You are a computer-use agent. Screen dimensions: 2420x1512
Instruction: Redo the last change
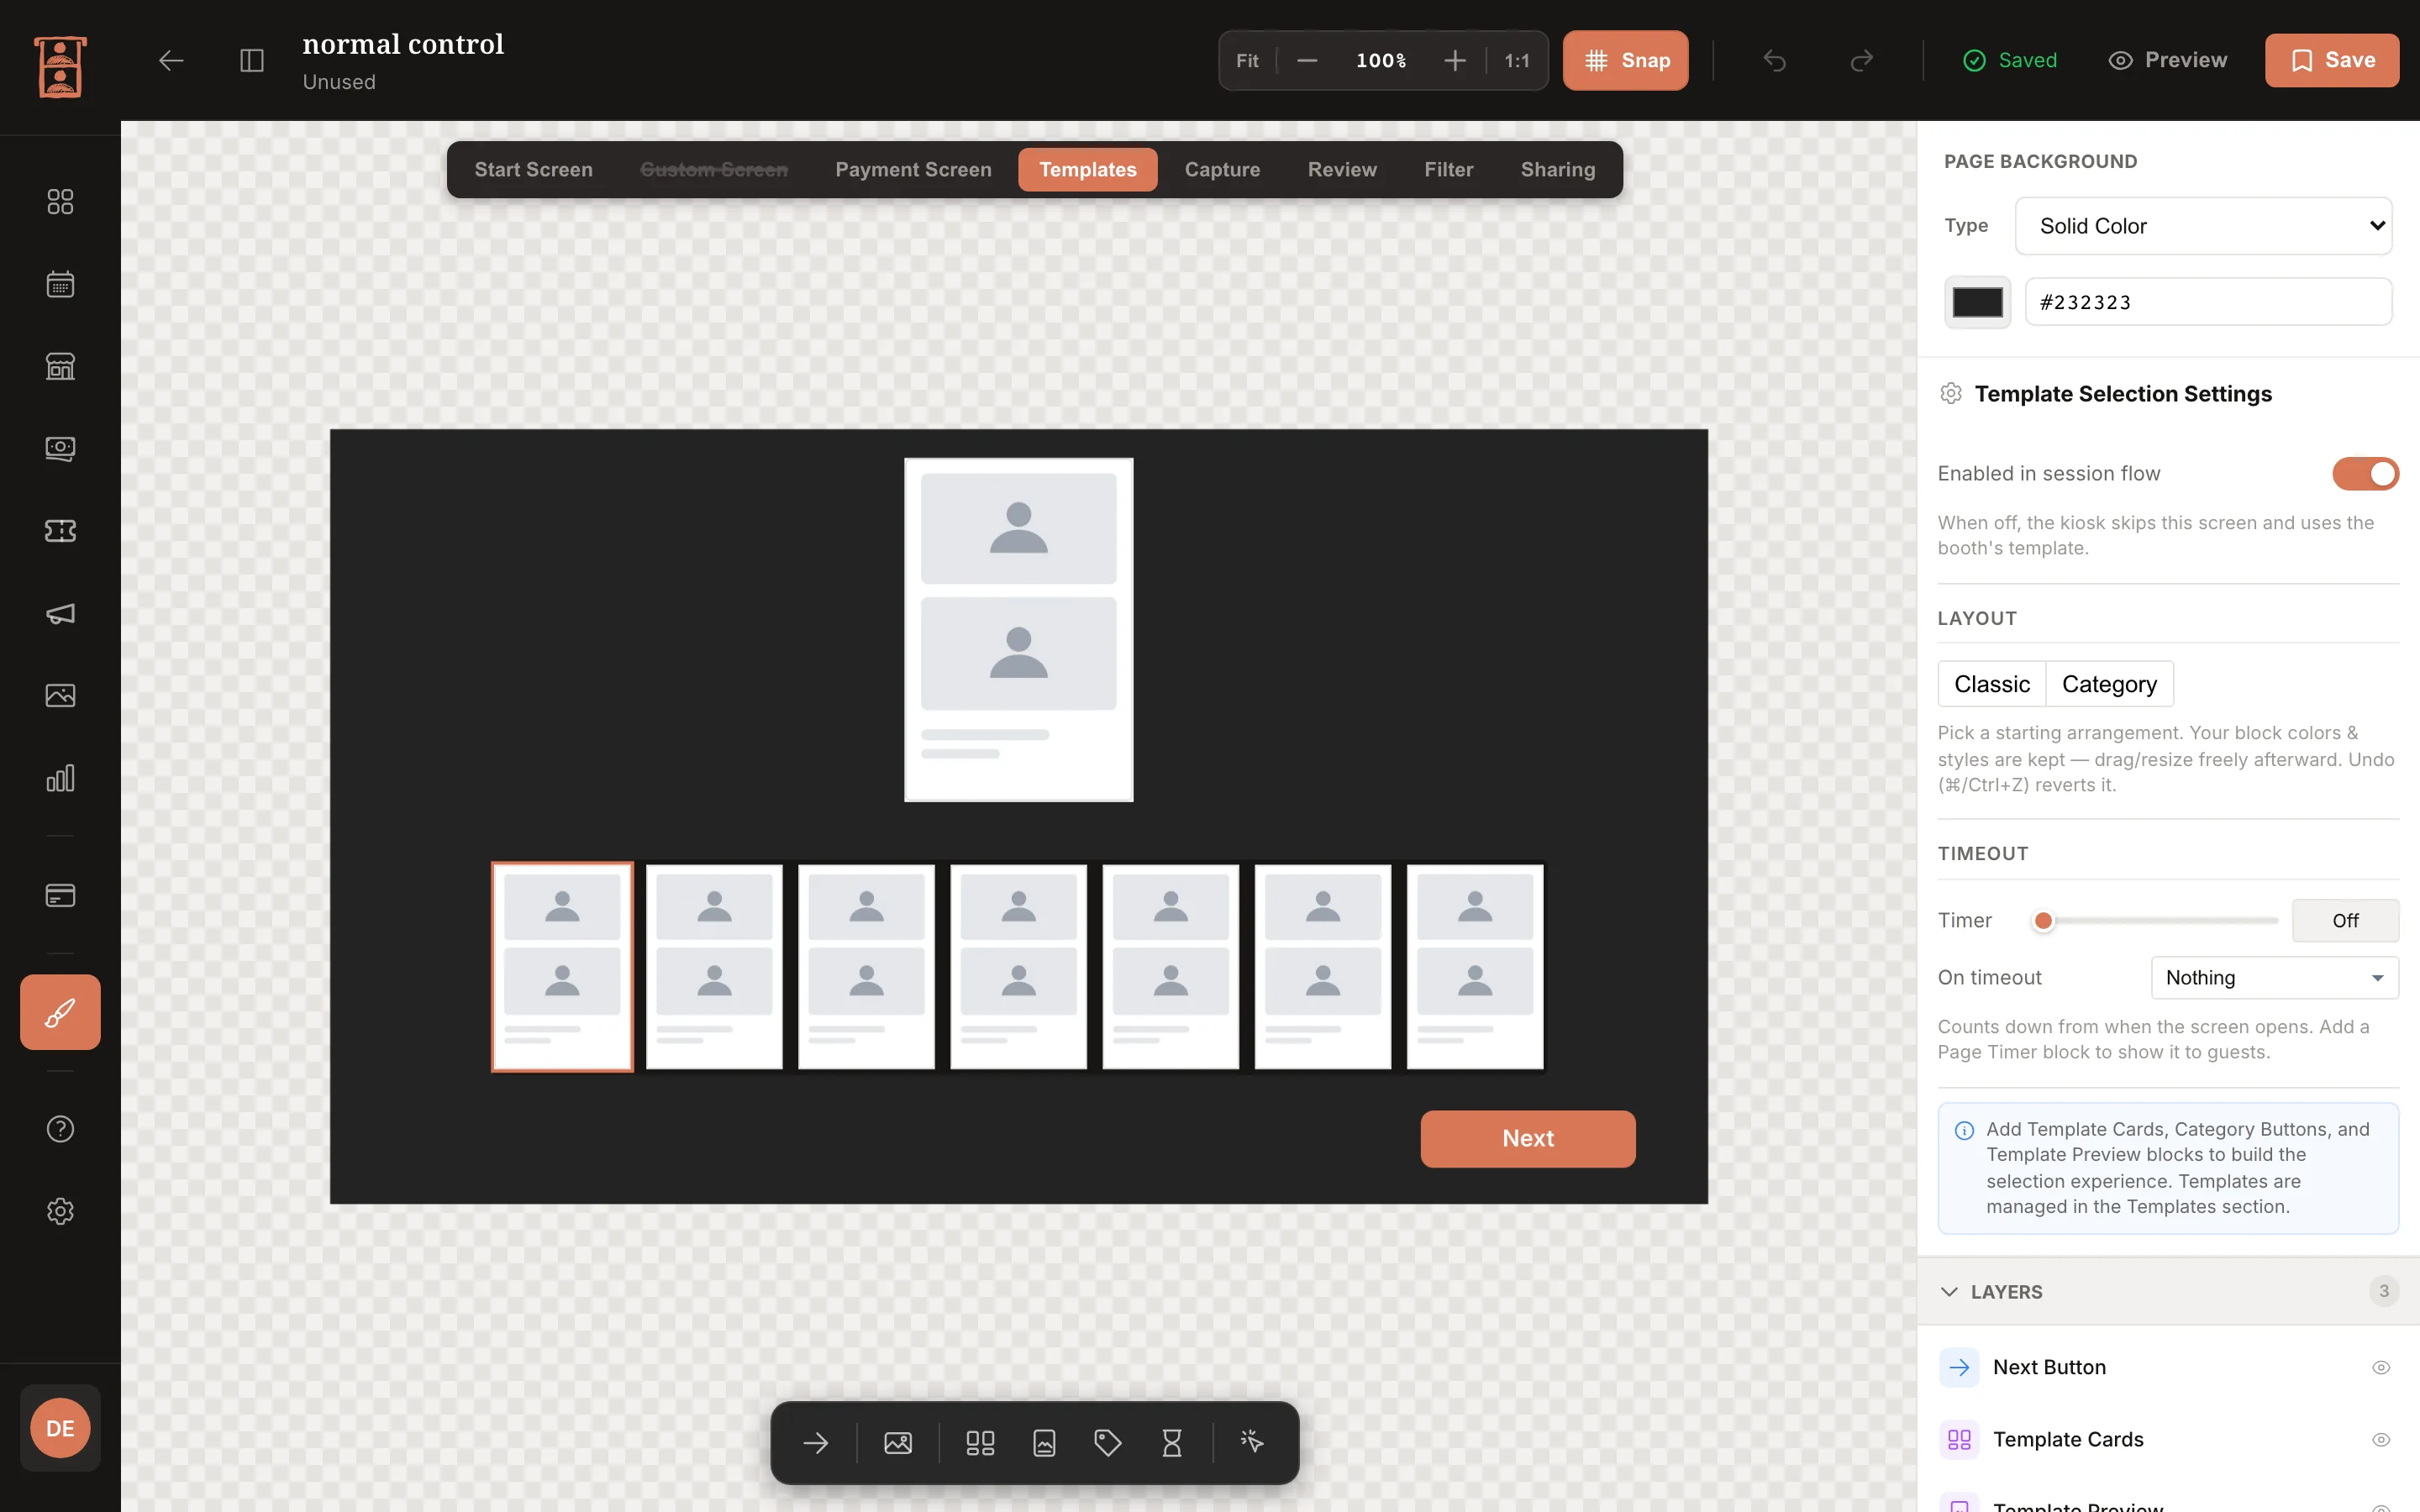(1861, 61)
